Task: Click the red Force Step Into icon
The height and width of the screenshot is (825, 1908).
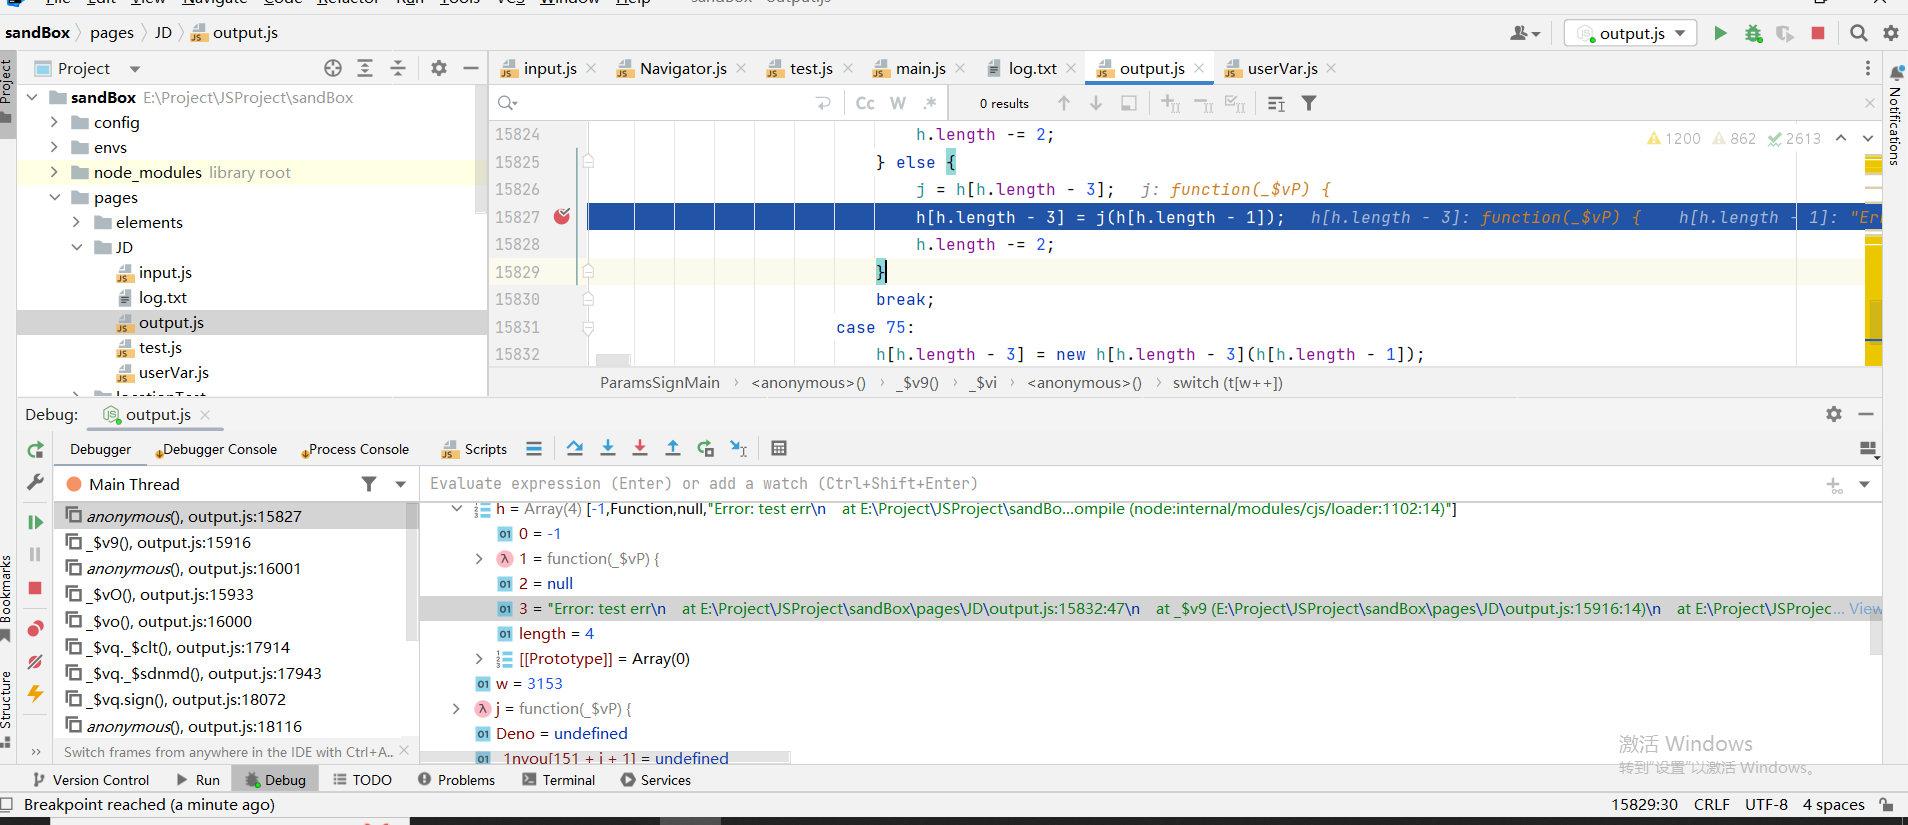Action: pos(640,448)
